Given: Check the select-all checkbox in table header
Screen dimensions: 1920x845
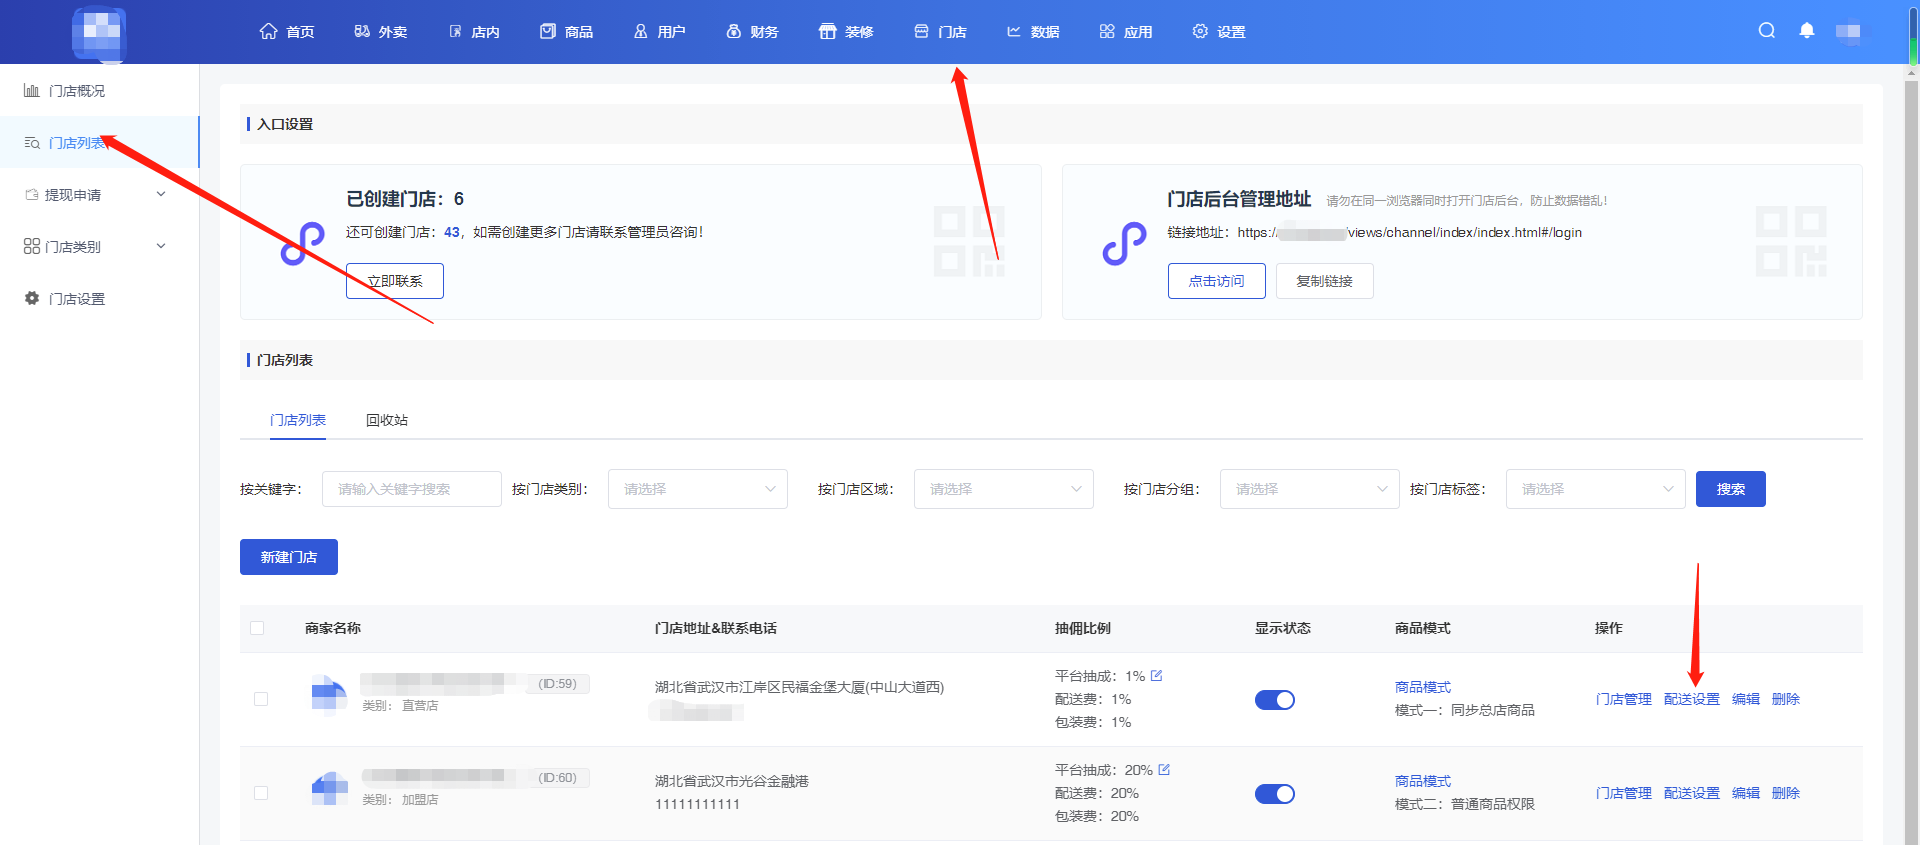Looking at the screenshot, I should [x=257, y=628].
